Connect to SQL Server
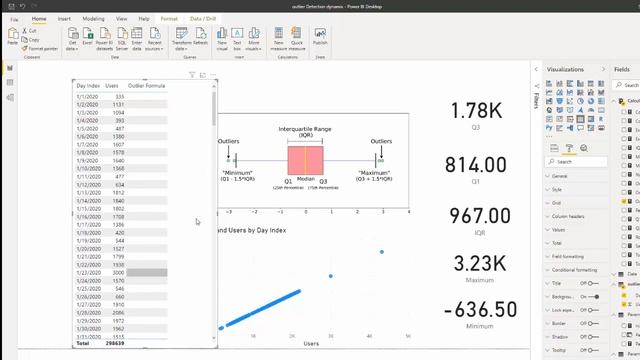Viewport: 640px width, 360px height. pyautogui.click(x=122, y=39)
